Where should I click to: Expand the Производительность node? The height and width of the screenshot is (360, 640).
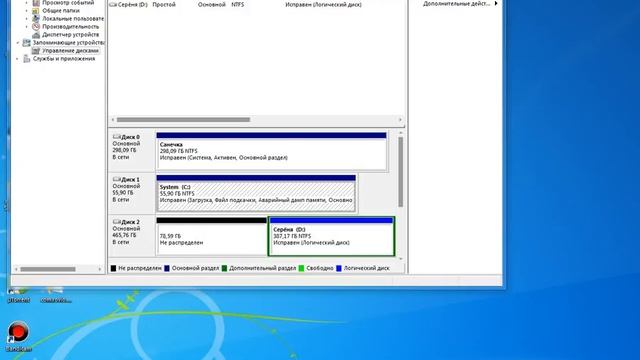pos(27,27)
